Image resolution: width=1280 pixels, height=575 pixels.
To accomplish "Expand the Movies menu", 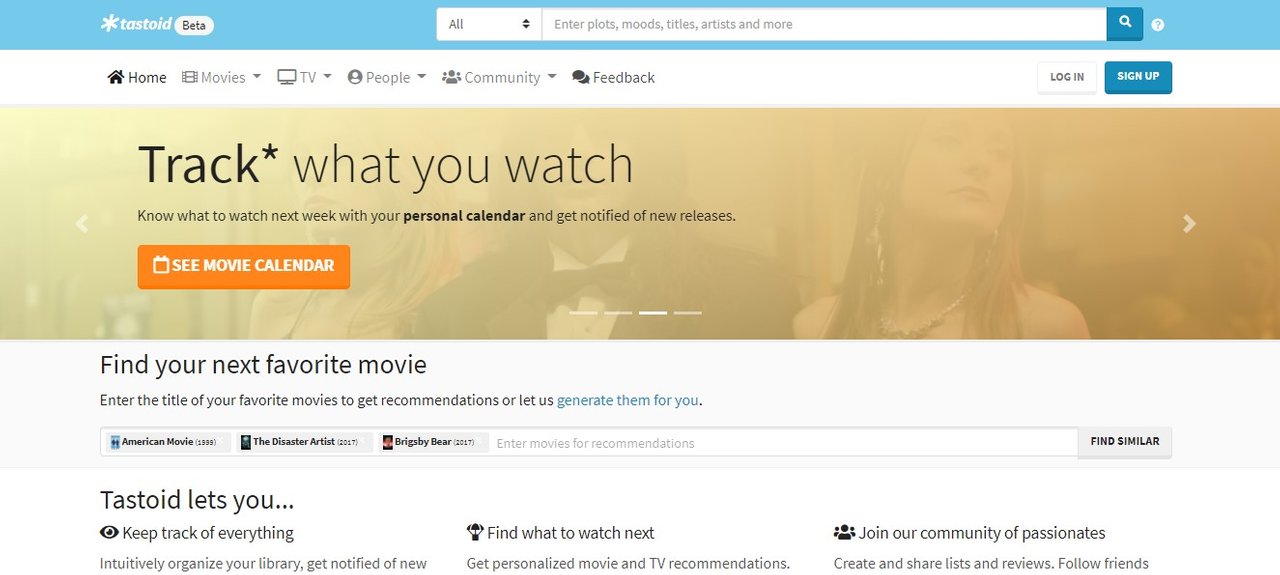I will pyautogui.click(x=221, y=77).
